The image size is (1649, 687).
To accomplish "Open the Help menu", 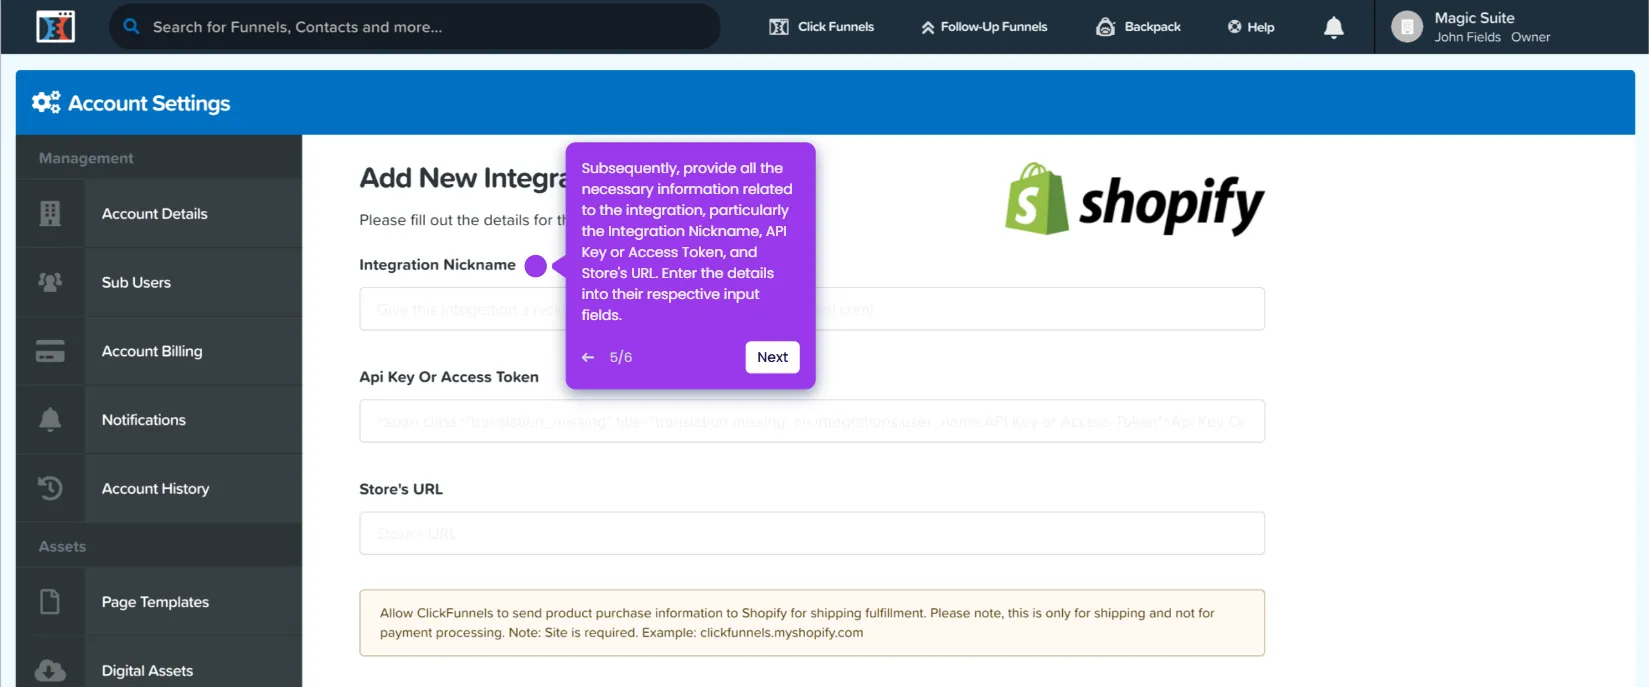I will (x=1251, y=27).
